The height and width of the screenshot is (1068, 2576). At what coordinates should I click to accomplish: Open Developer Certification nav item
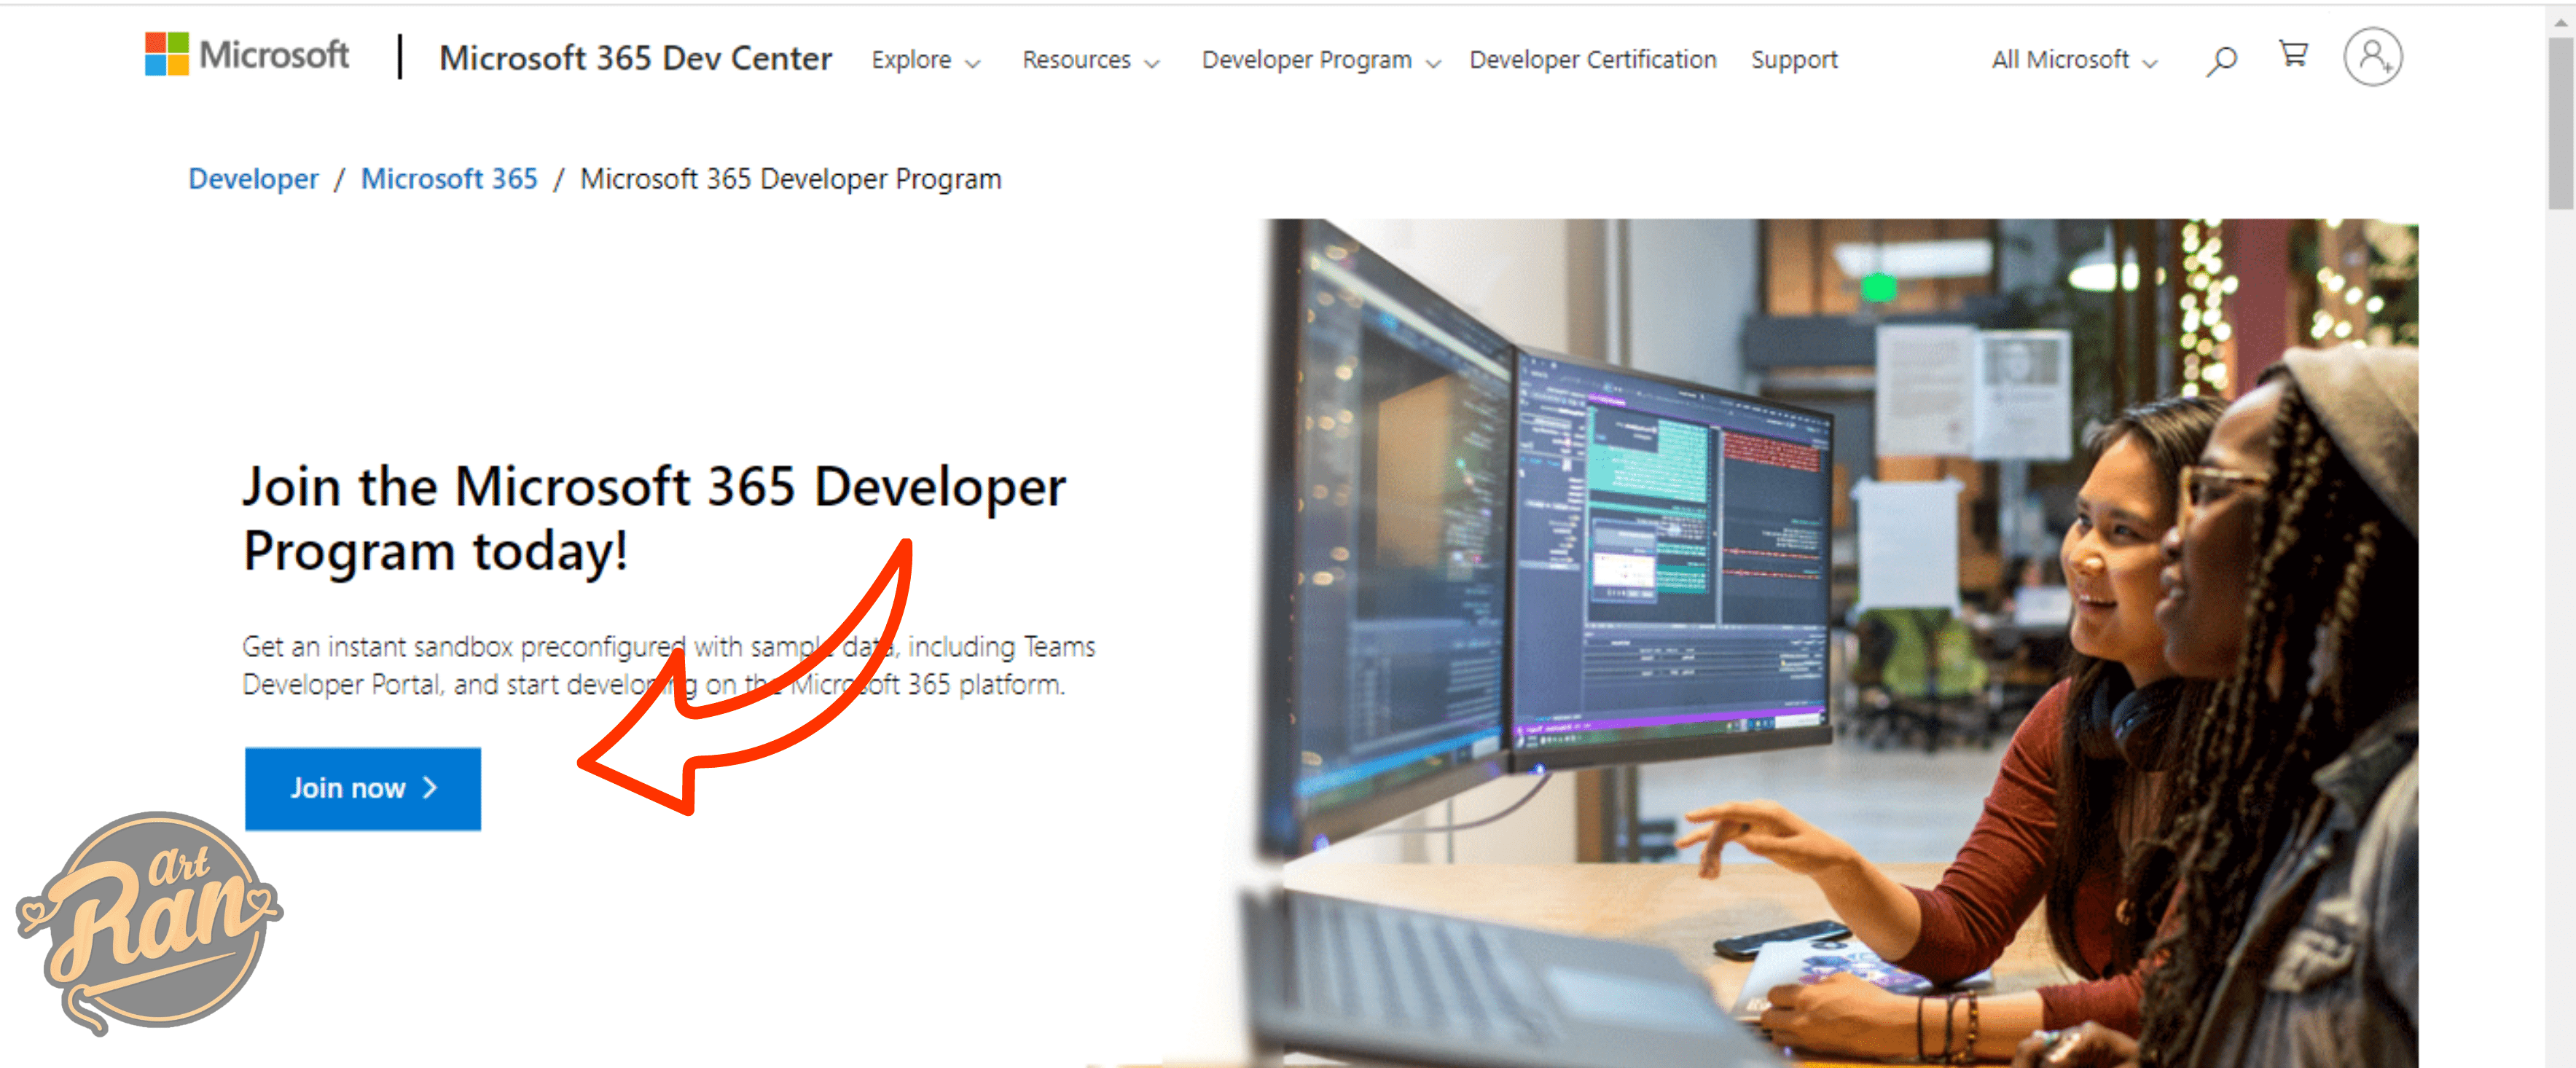[1592, 60]
